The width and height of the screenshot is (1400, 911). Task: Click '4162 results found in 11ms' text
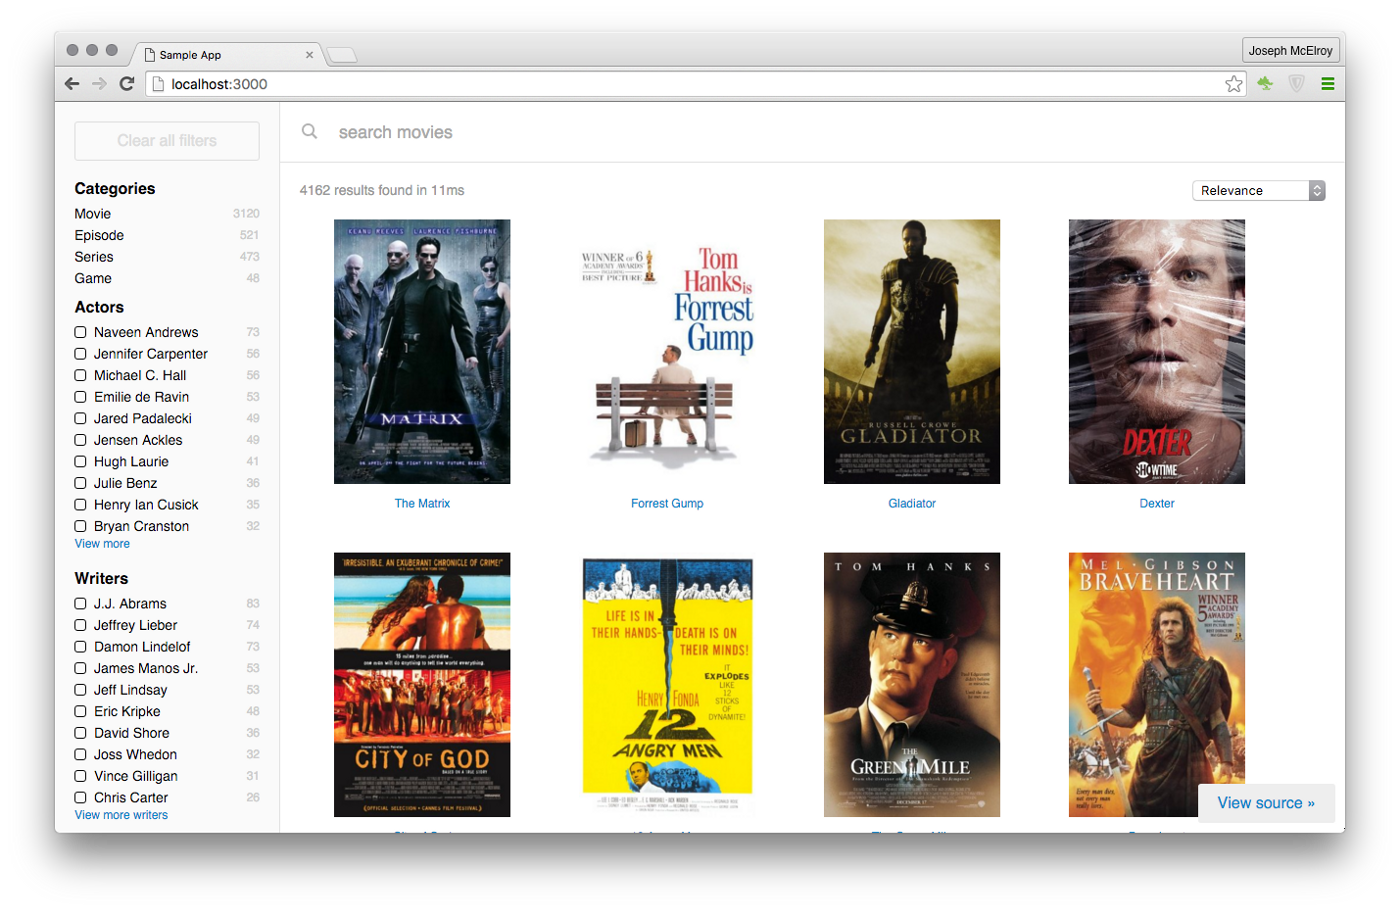382,190
